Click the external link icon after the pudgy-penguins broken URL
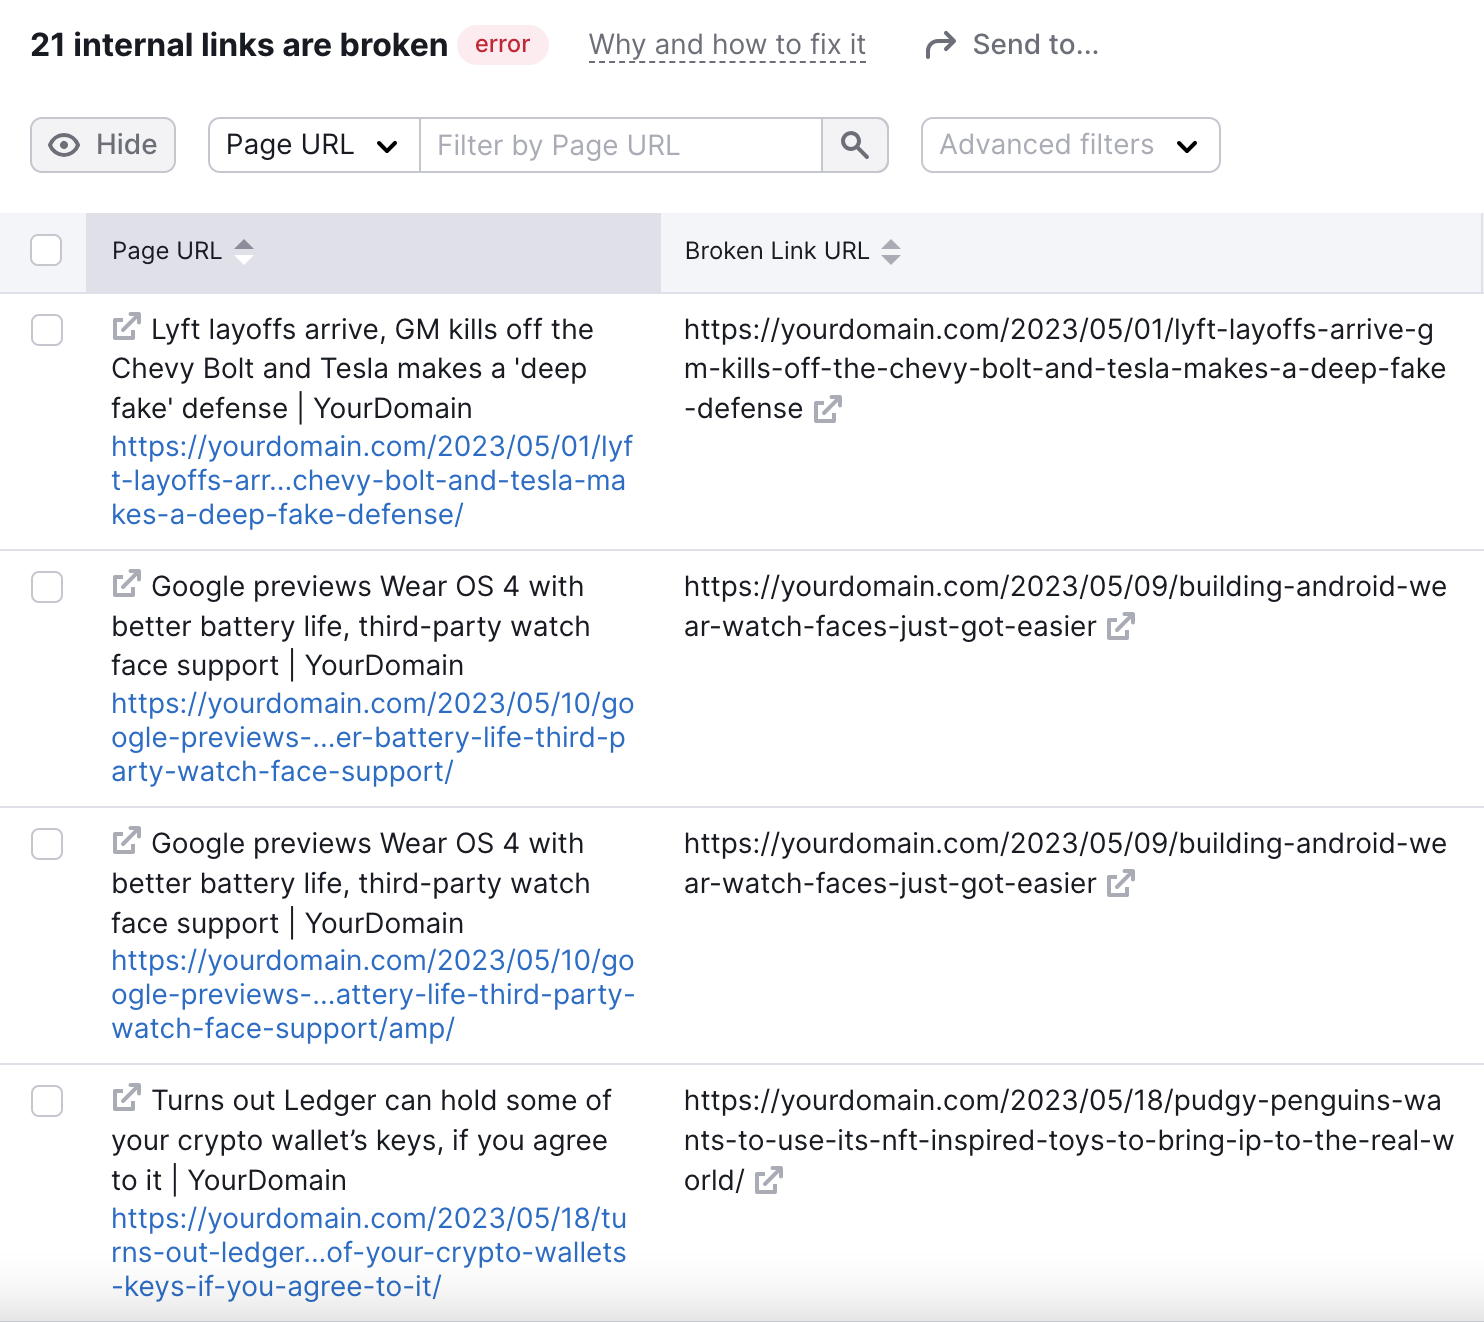Screen dimensions: 1484x1322 coord(768,1180)
